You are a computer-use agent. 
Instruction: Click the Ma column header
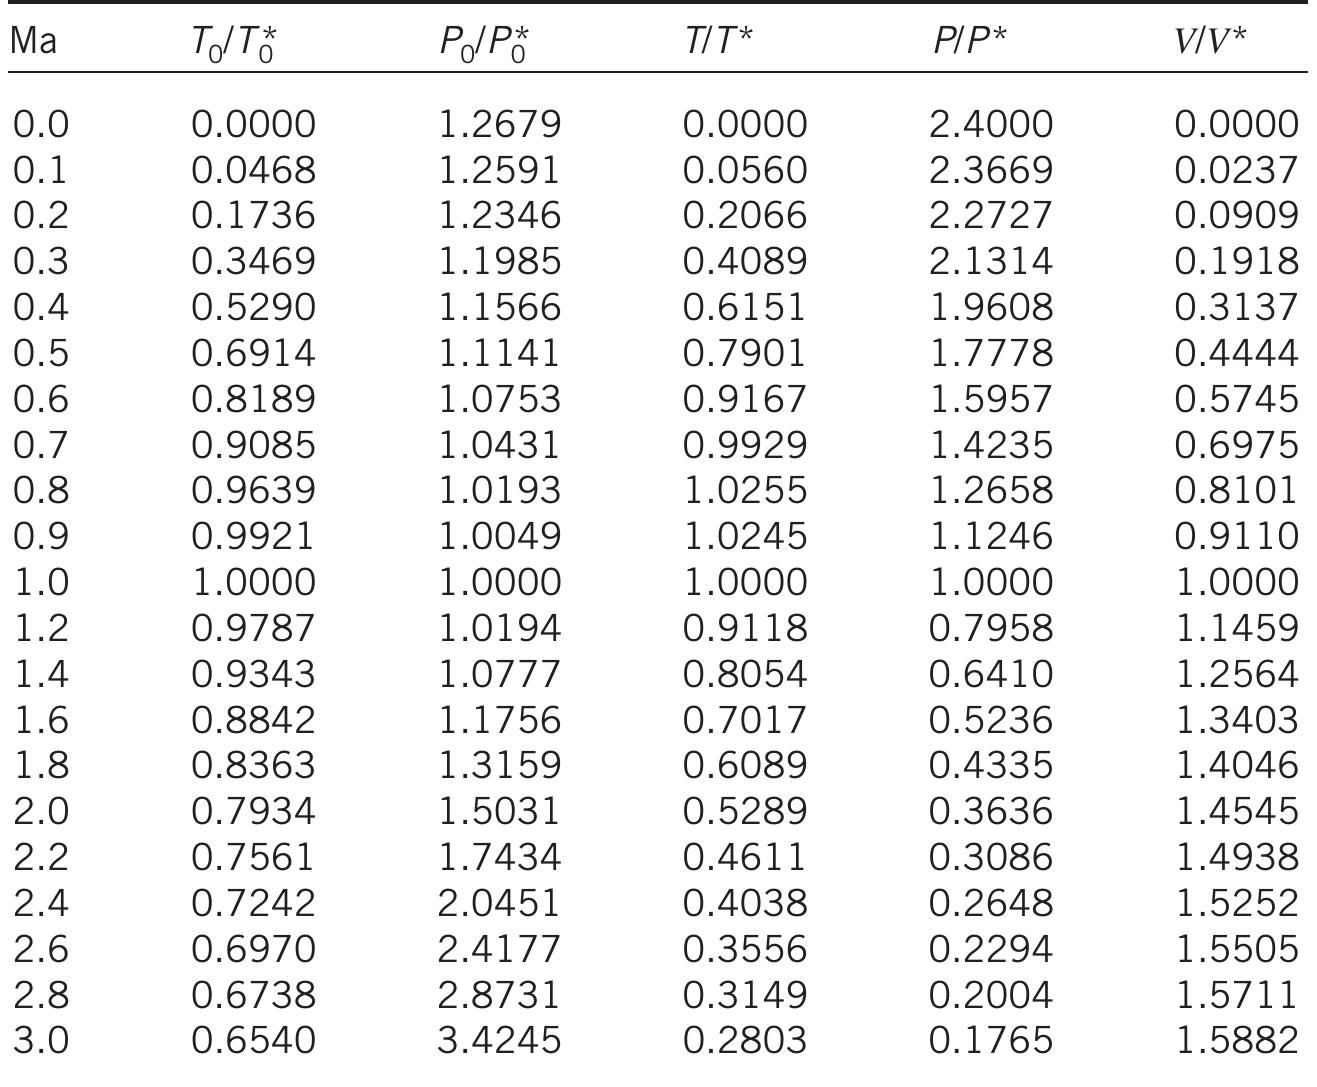click(x=35, y=41)
